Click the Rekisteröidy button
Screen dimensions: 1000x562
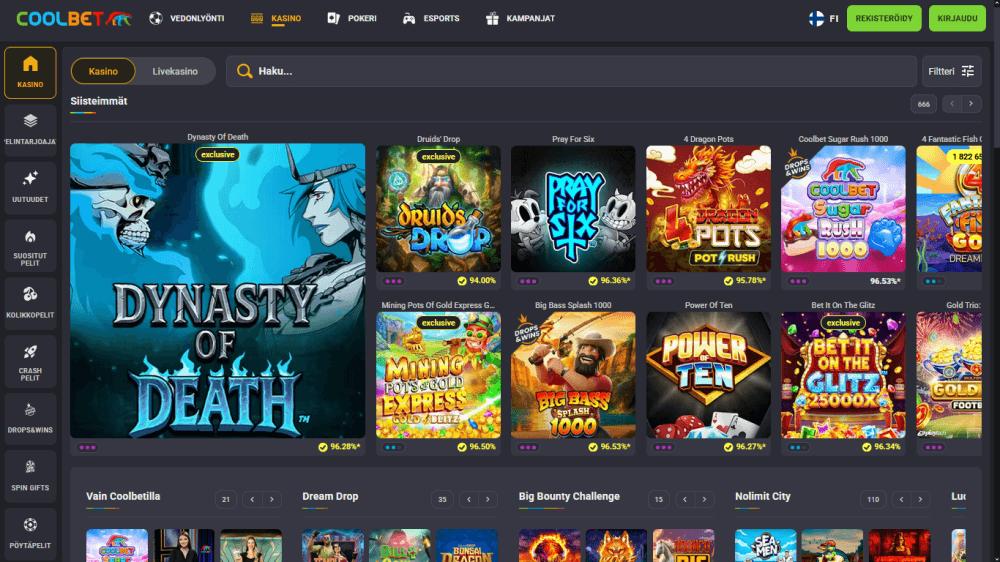click(884, 18)
